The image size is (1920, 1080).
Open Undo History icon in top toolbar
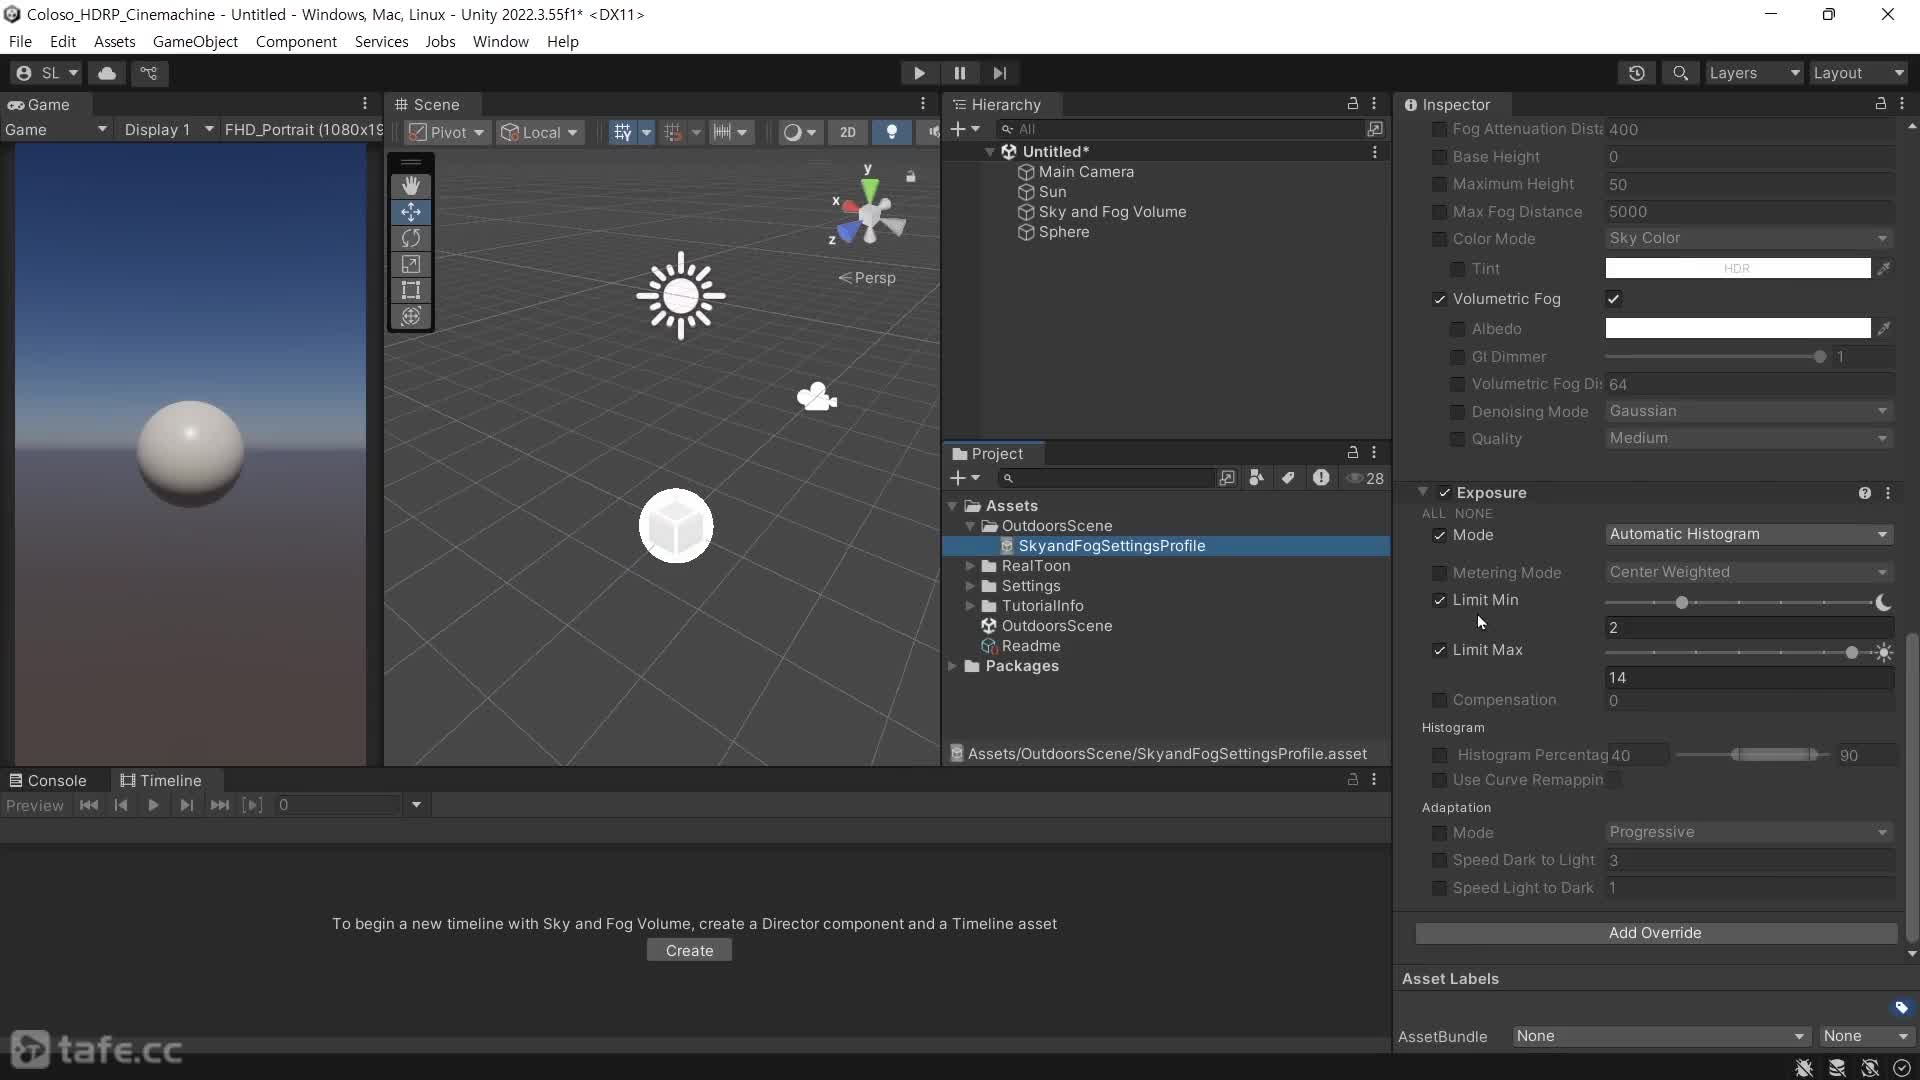coord(1636,73)
